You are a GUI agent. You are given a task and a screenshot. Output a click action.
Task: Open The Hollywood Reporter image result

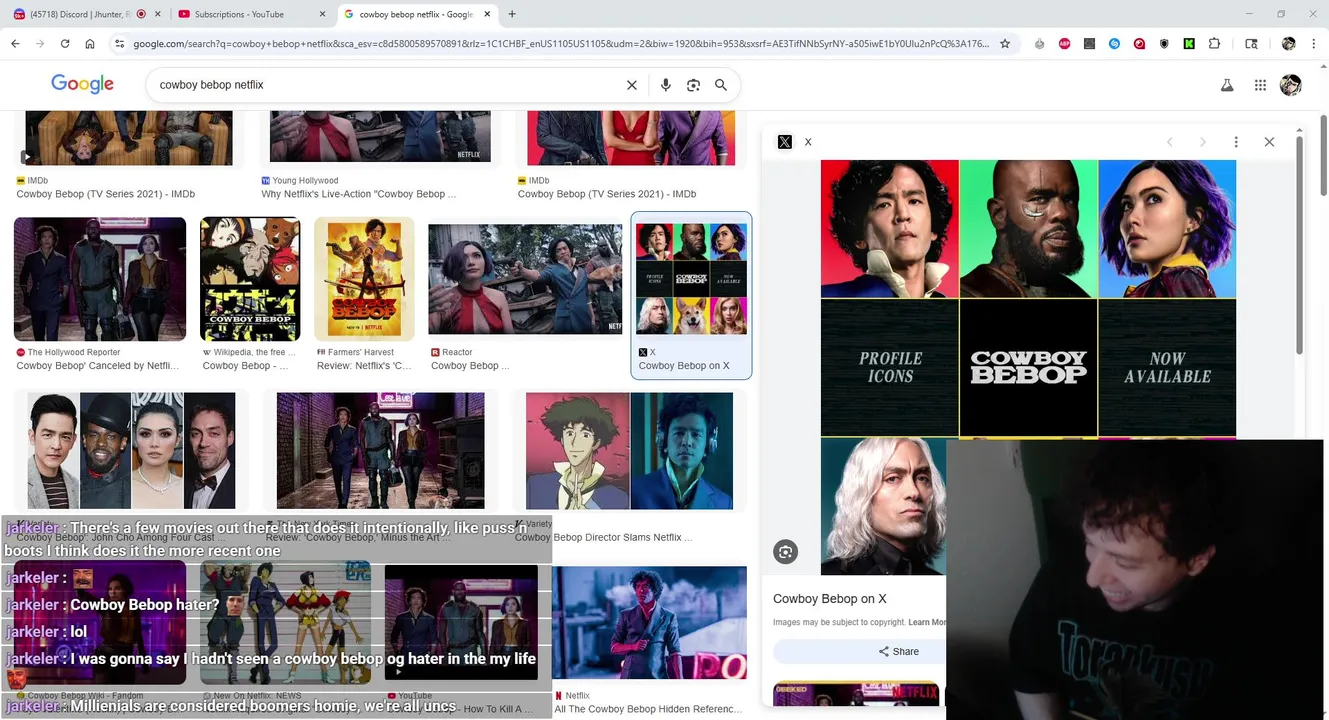pos(100,279)
